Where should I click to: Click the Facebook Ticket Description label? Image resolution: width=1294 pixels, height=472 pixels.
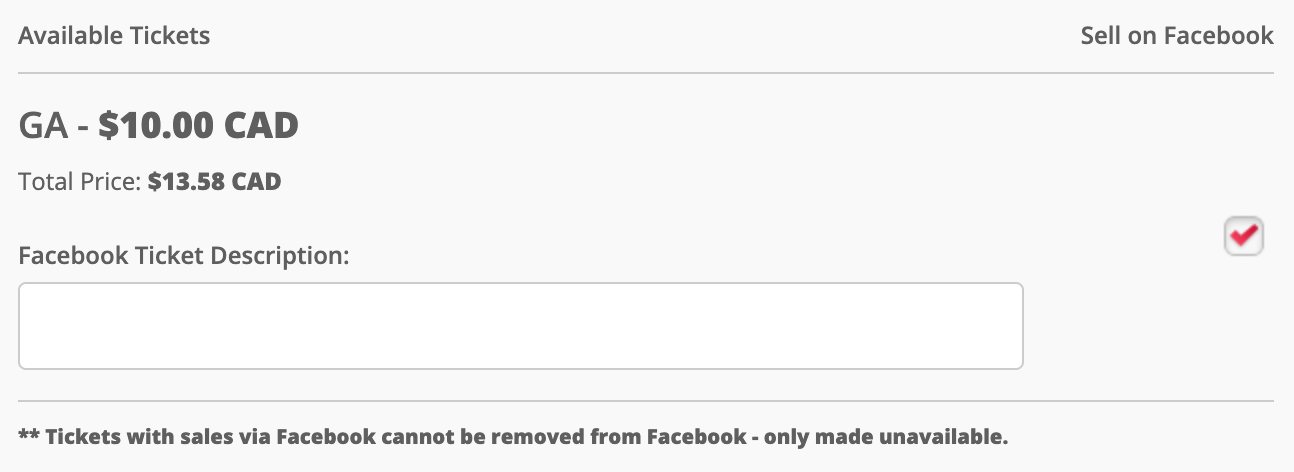pyautogui.click(x=184, y=256)
